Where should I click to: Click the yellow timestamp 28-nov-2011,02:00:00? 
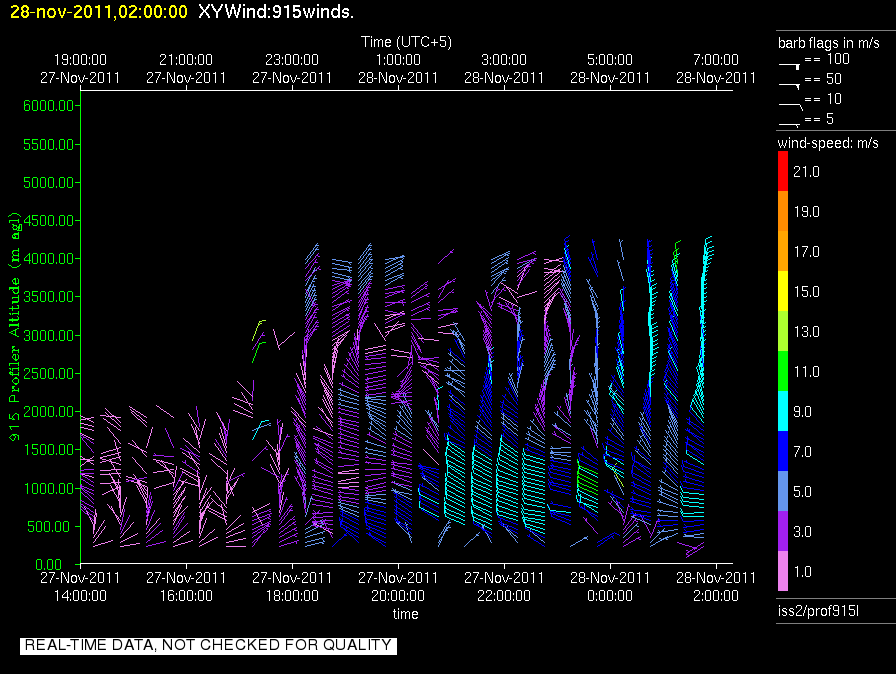pos(99,12)
